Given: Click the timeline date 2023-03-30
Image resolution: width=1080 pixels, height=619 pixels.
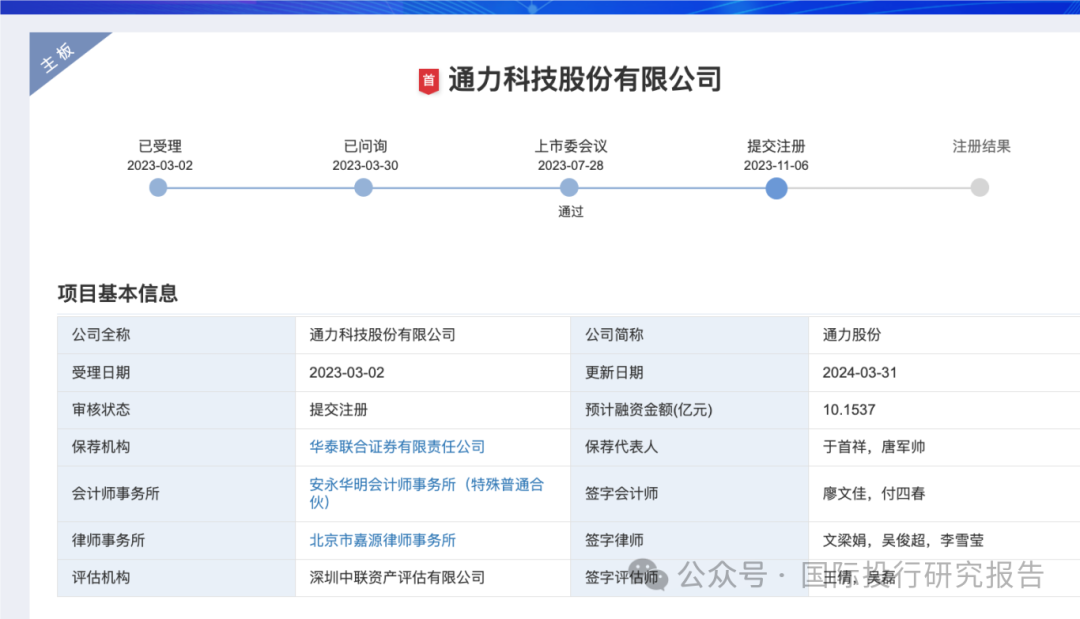Looking at the screenshot, I should pos(365,165).
